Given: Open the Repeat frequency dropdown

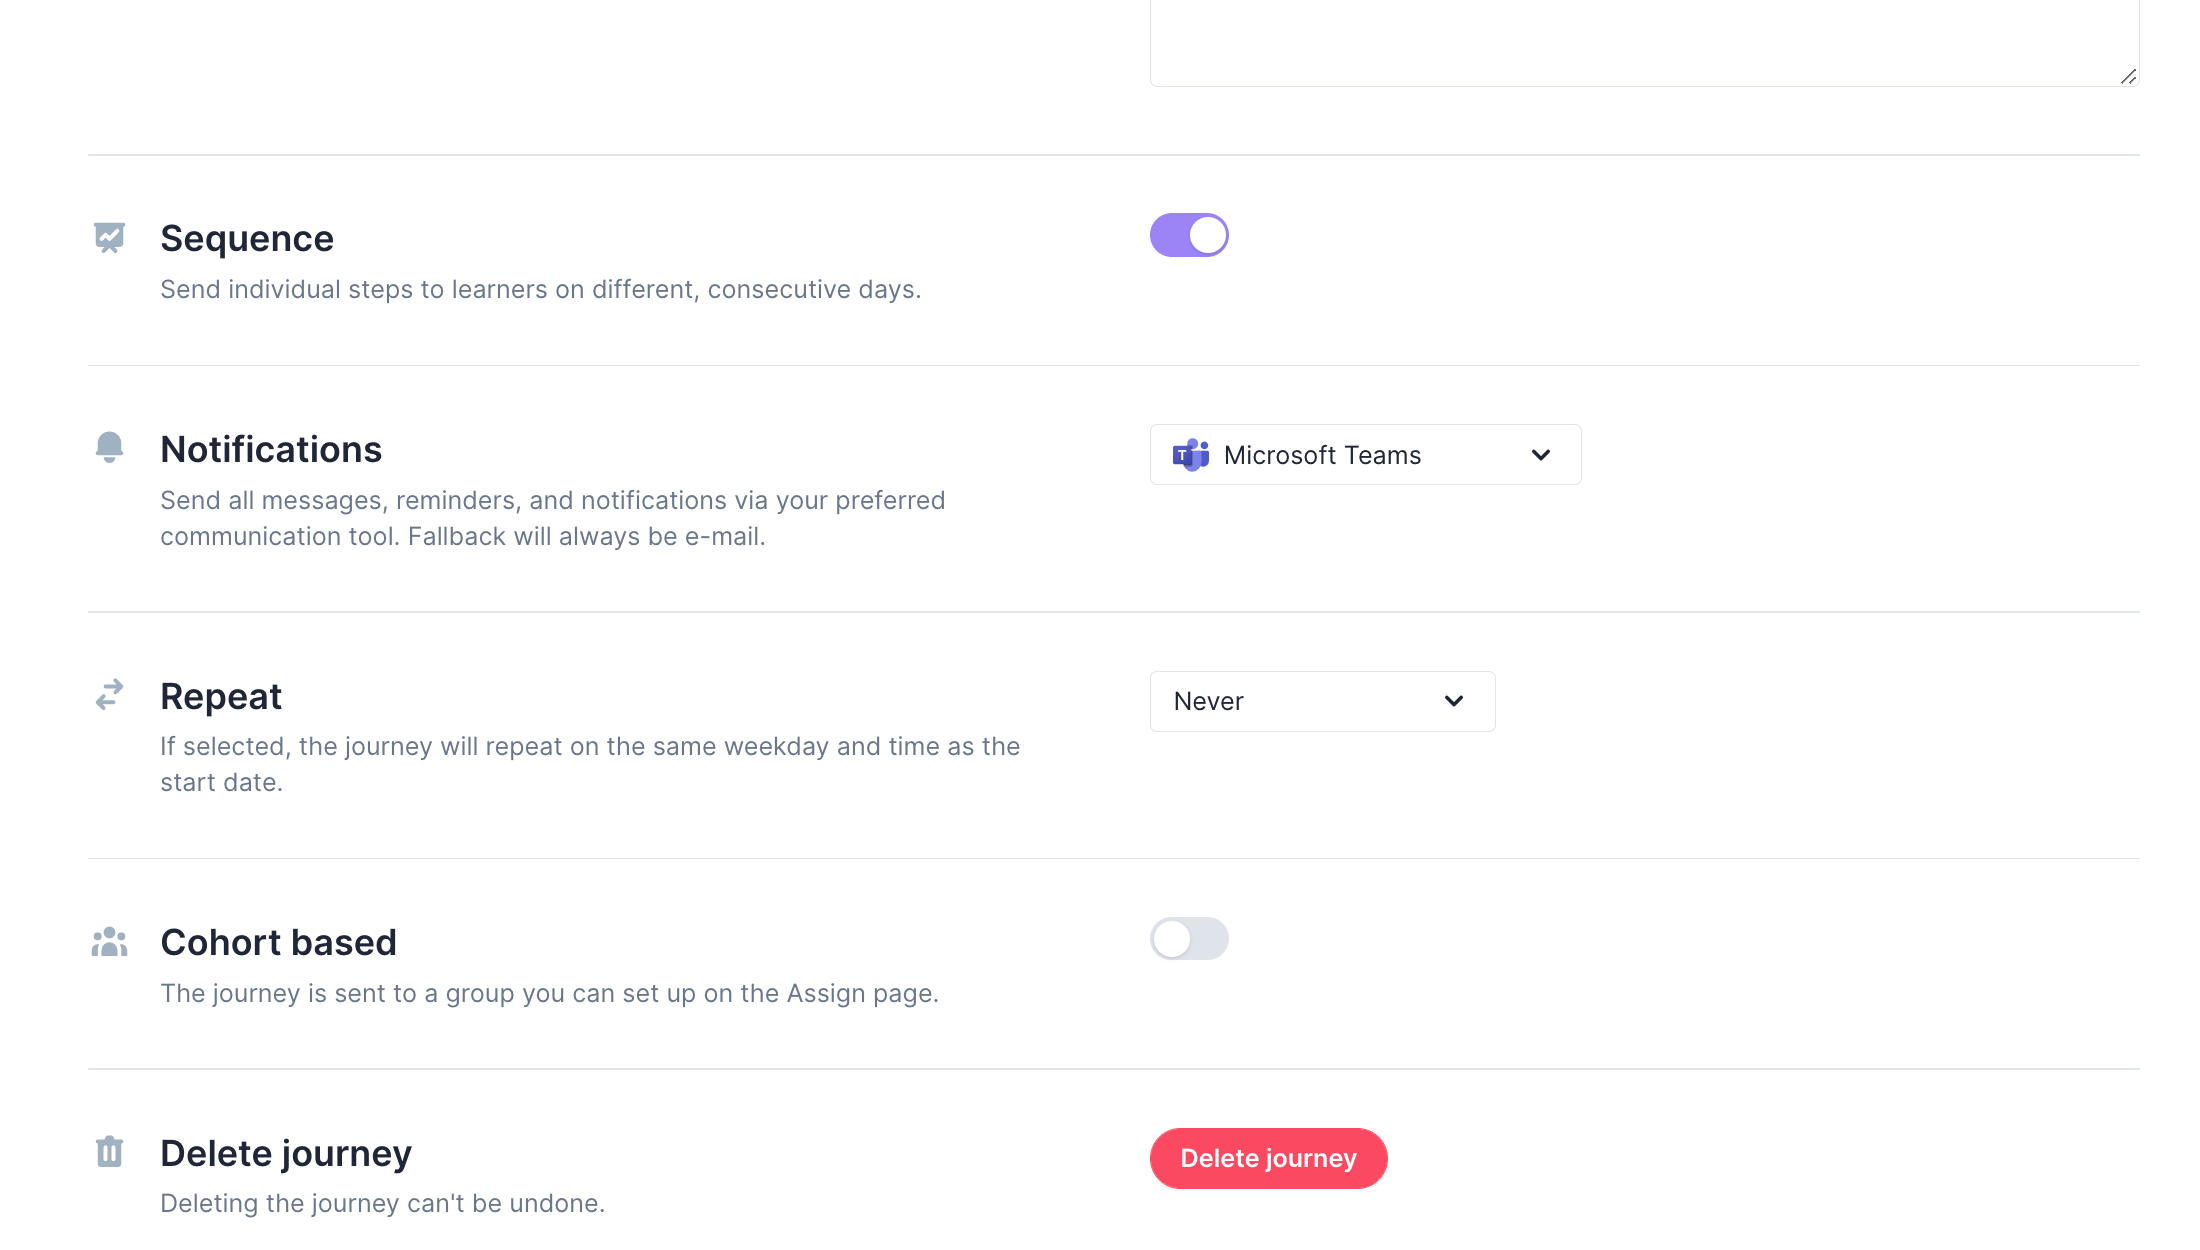Looking at the screenshot, I should pyautogui.click(x=1322, y=701).
